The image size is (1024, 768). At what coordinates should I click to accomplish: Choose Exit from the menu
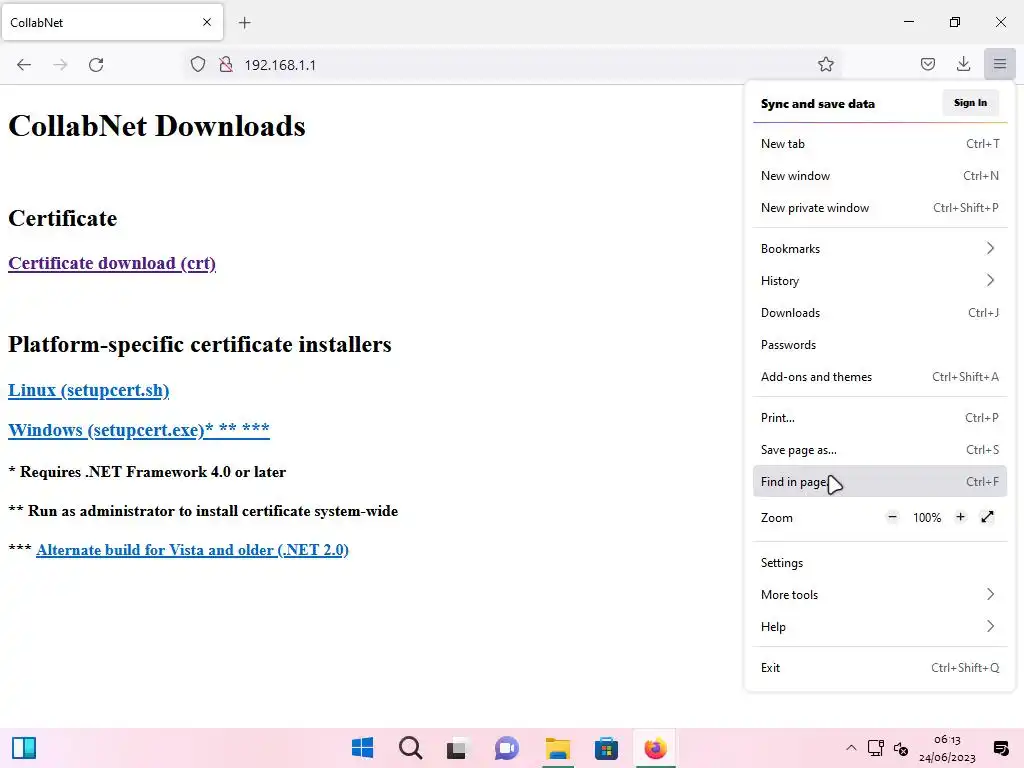(x=880, y=668)
